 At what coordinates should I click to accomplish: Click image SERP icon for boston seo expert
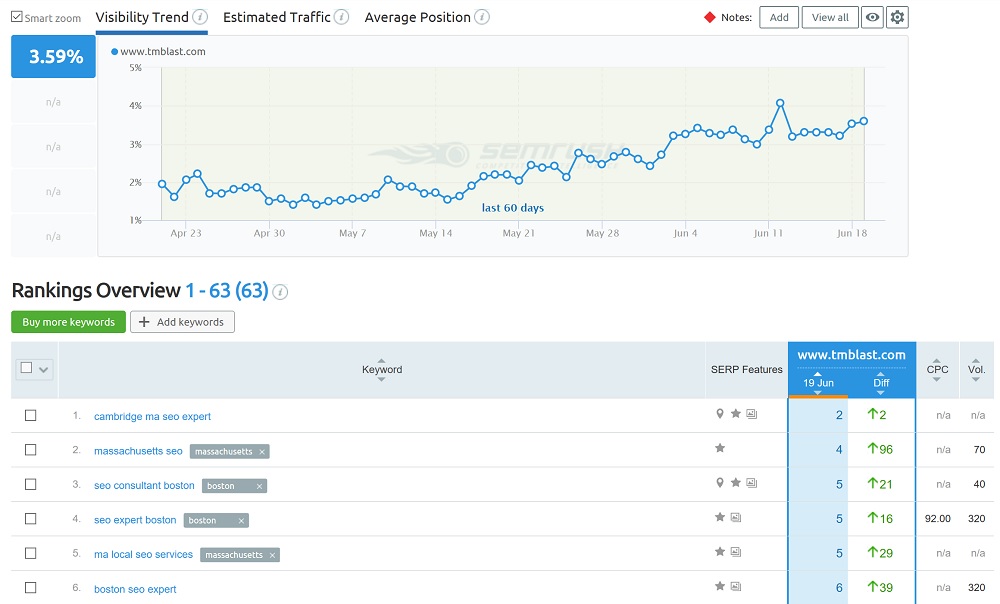tap(736, 586)
